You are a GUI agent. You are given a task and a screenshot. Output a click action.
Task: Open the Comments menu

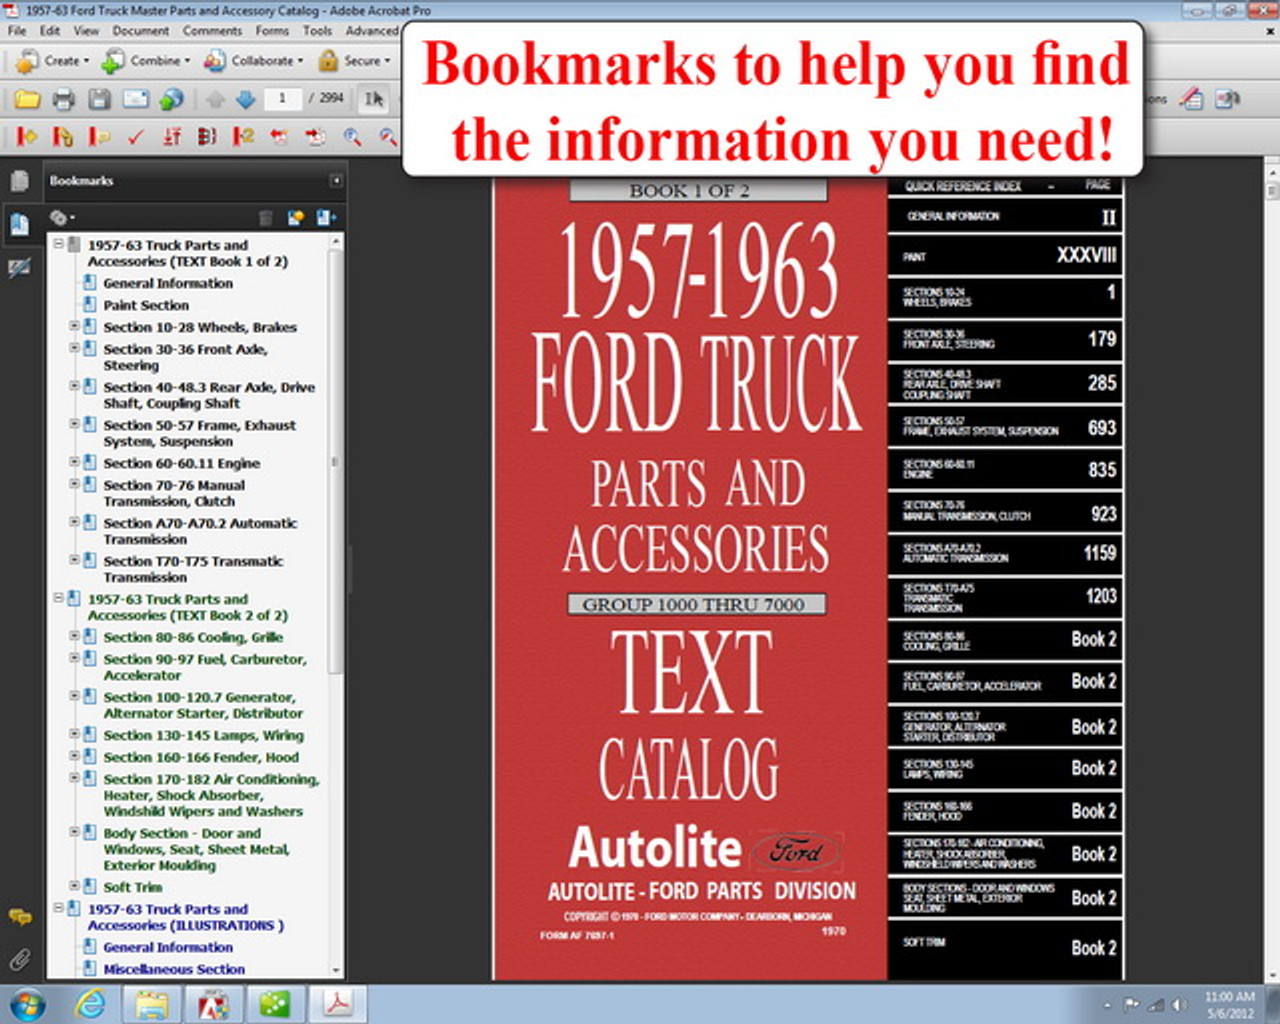point(211,31)
